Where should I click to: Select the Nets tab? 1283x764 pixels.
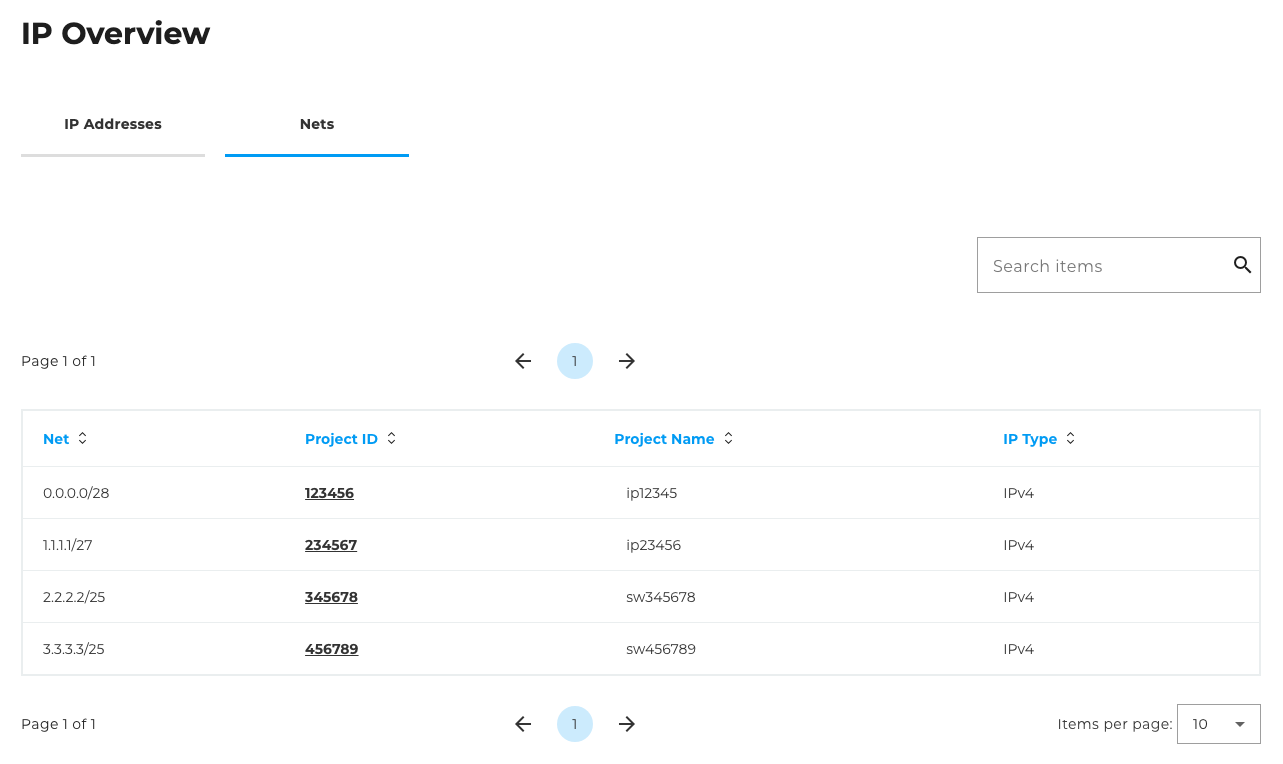(x=317, y=125)
